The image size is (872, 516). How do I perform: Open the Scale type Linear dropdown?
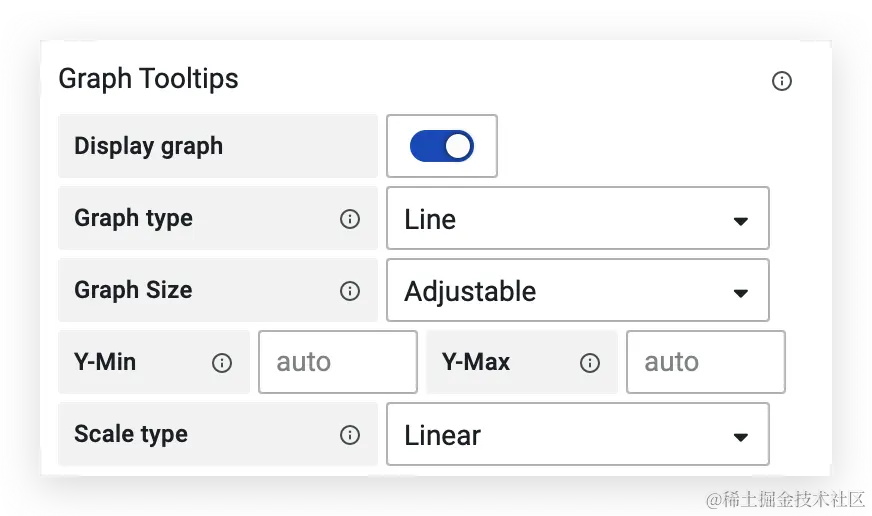click(x=578, y=434)
